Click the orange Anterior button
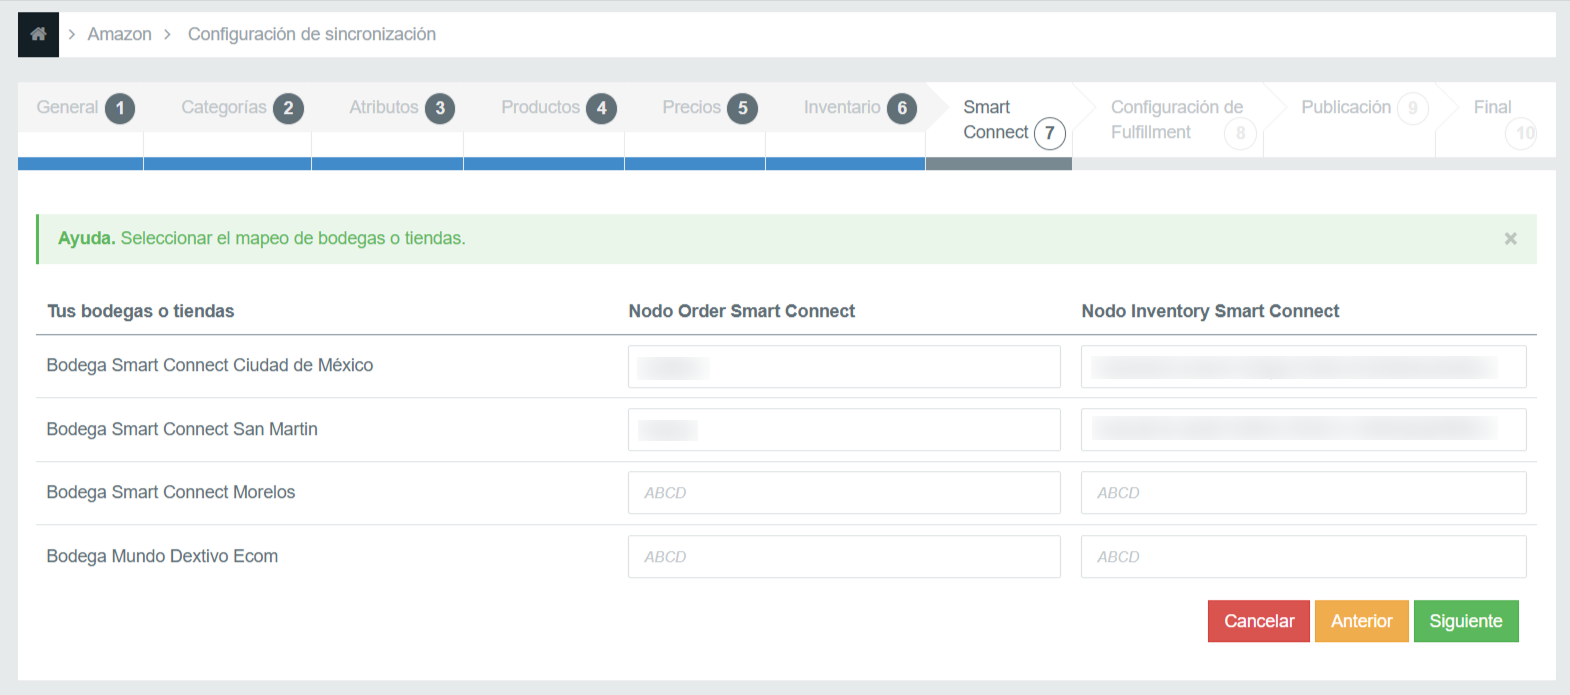Screen dimensions: 1570x695 click(x=1361, y=621)
